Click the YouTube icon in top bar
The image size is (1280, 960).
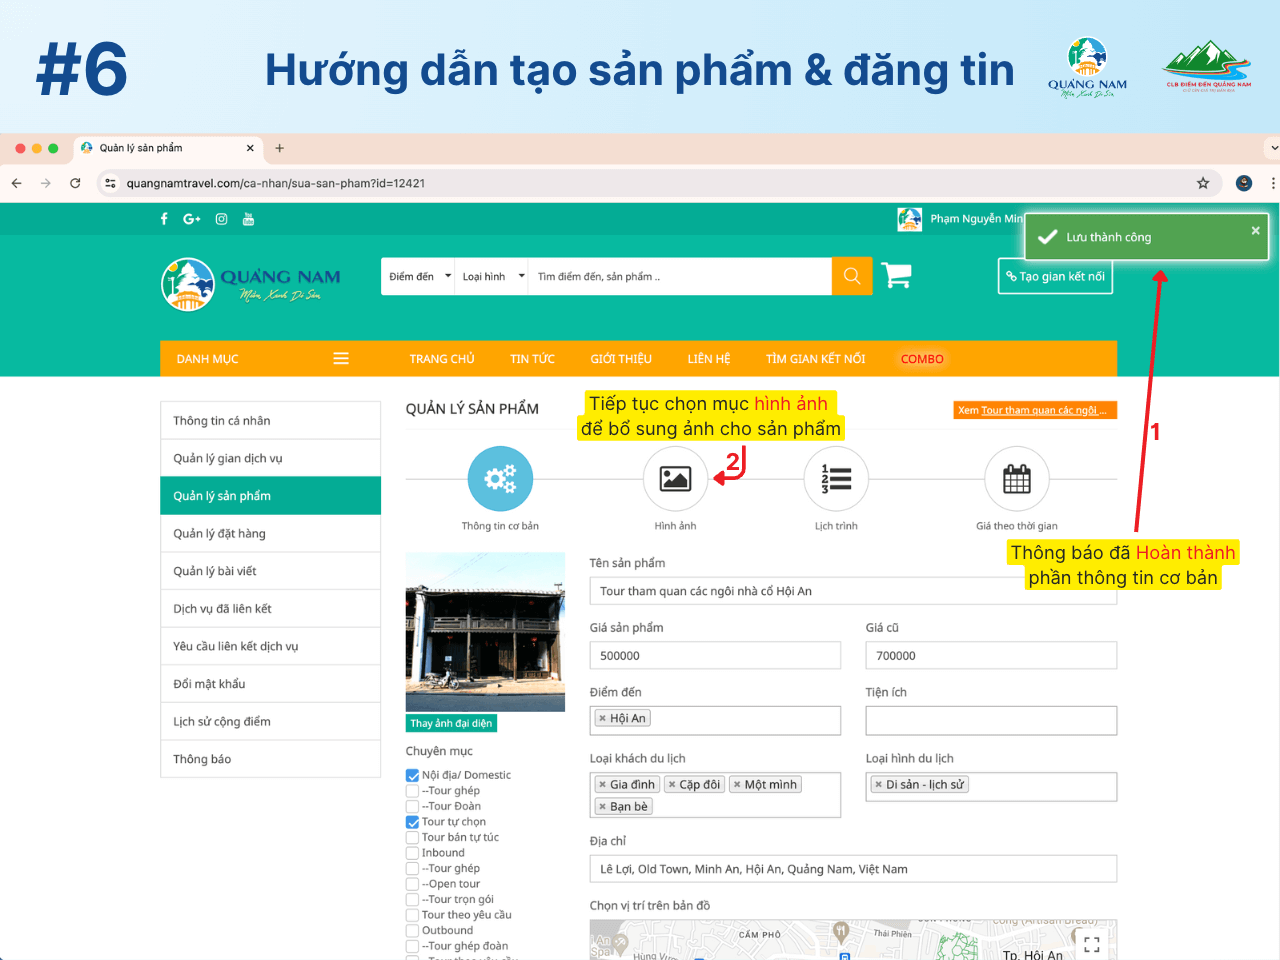[248, 219]
